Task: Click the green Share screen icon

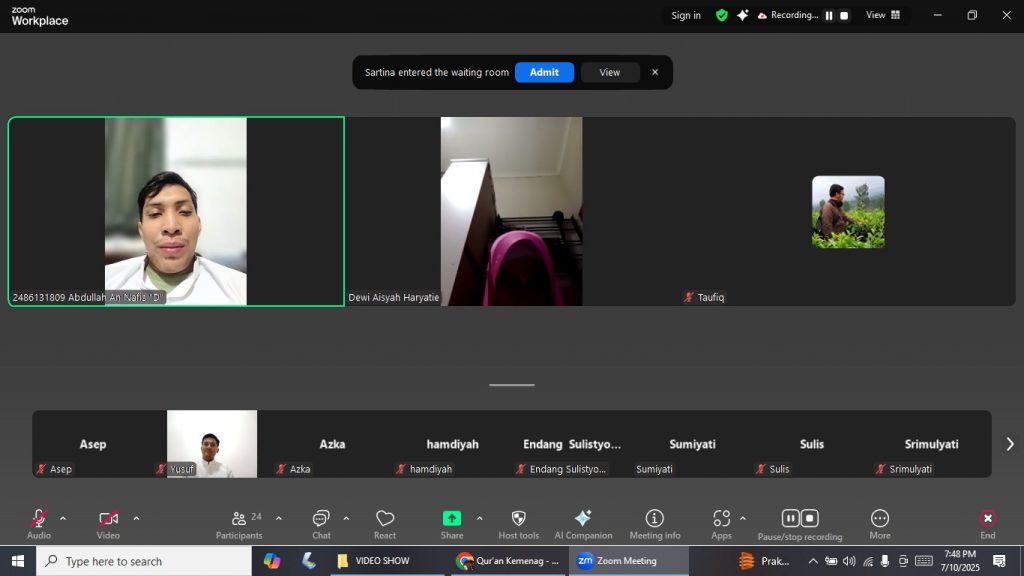Action: [x=452, y=518]
